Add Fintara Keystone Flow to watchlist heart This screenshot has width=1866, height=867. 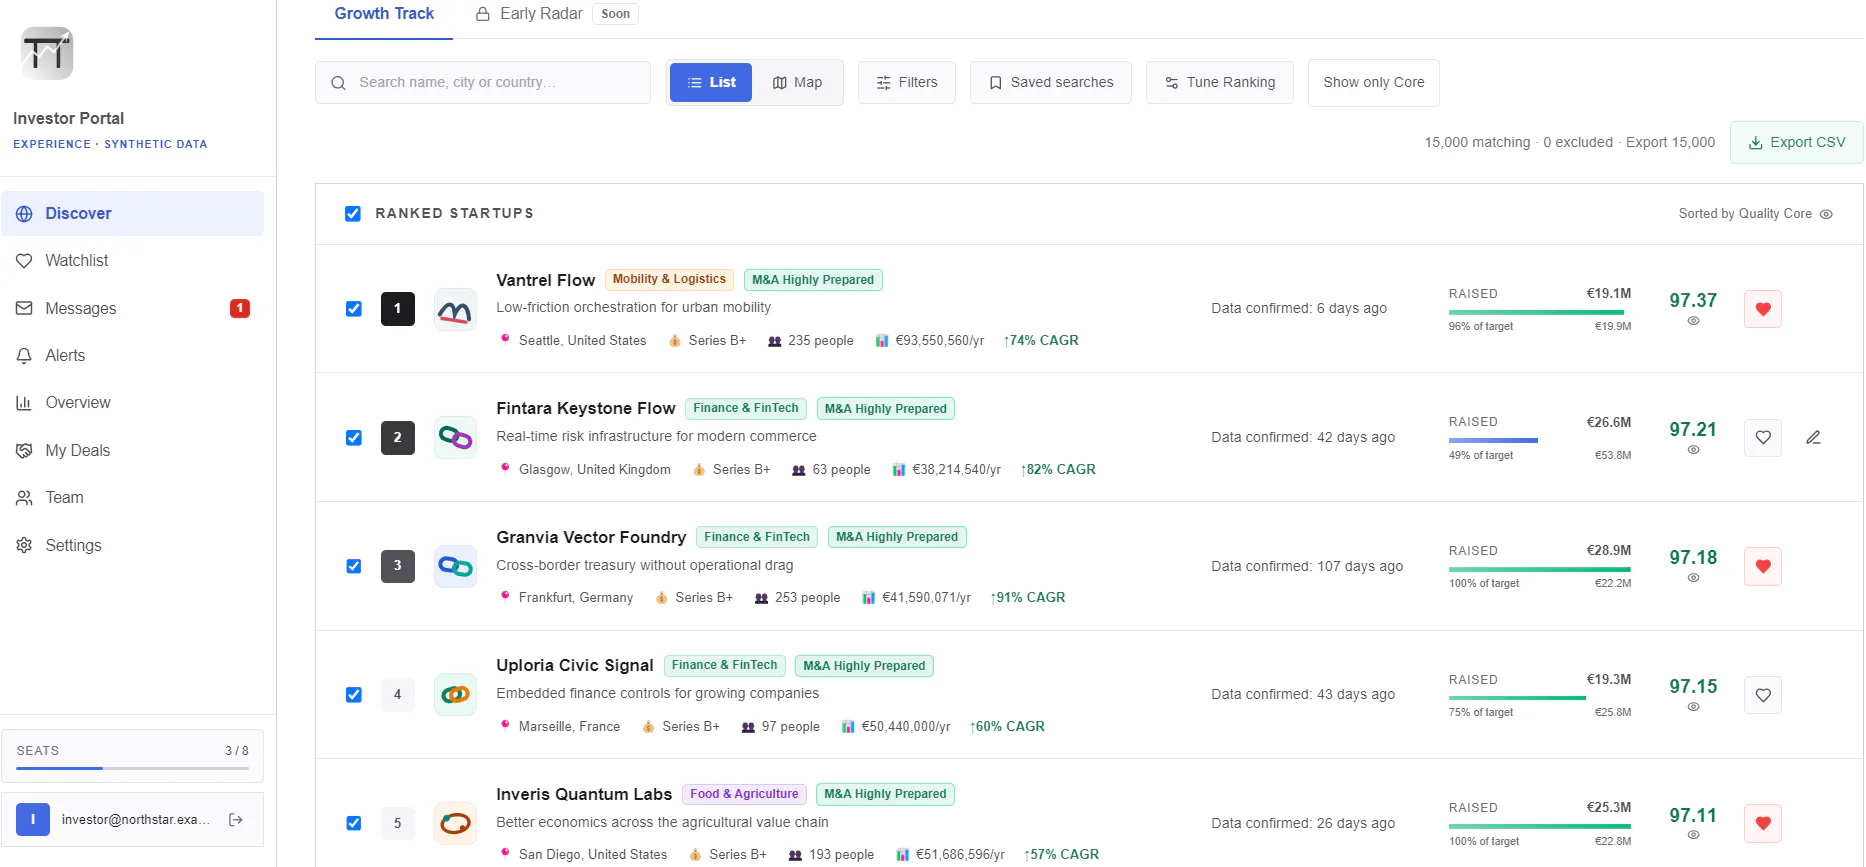pyautogui.click(x=1763, y=437)
